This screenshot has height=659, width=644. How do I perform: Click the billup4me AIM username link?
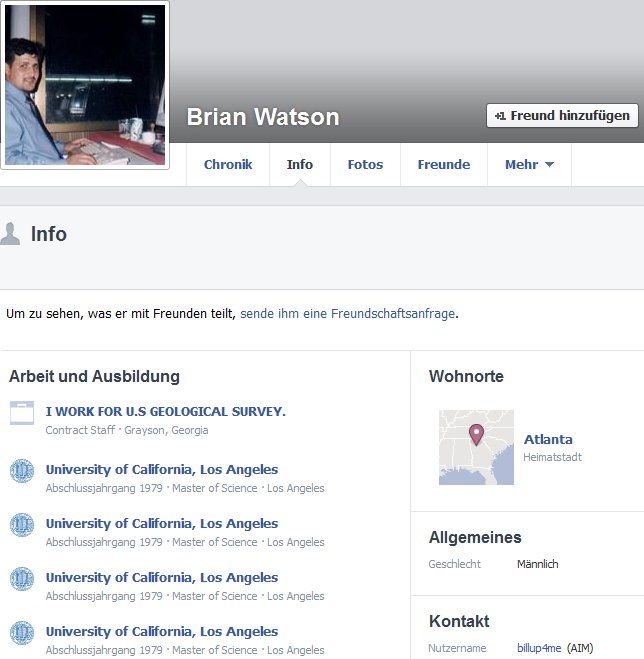(x=539, y=648)
